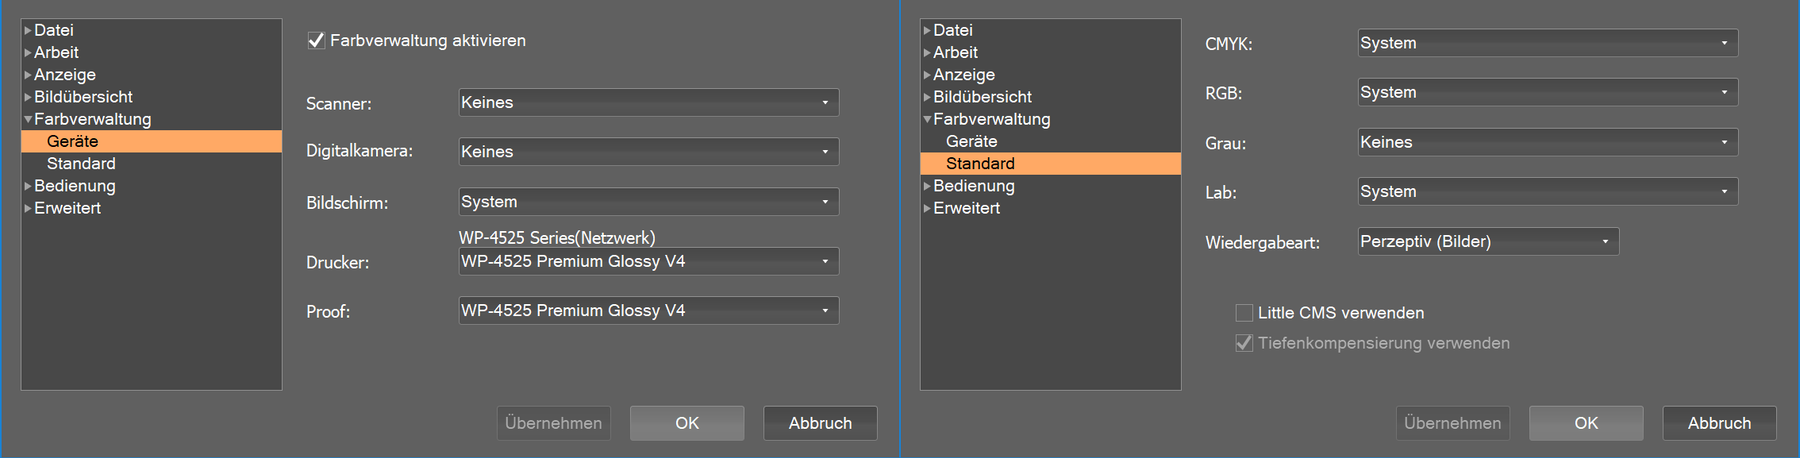Check Little CMS verwenden option
Image resolution: width=1800 pixels, height=458 pixels.
pyautogui.click(x=1244, y=313)
